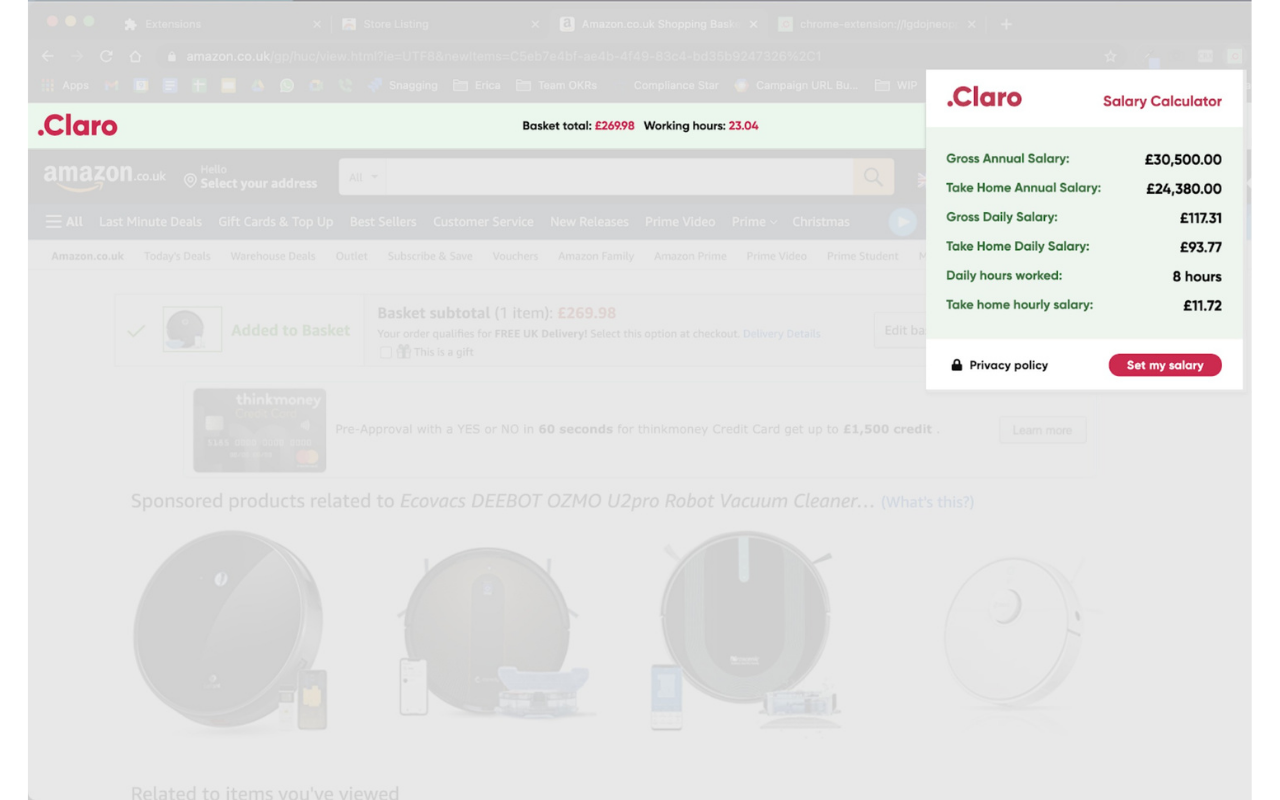The image size is (1280, 800).
Task: Switch to the Extensions browser tab
Action: (x=222, y=24)
